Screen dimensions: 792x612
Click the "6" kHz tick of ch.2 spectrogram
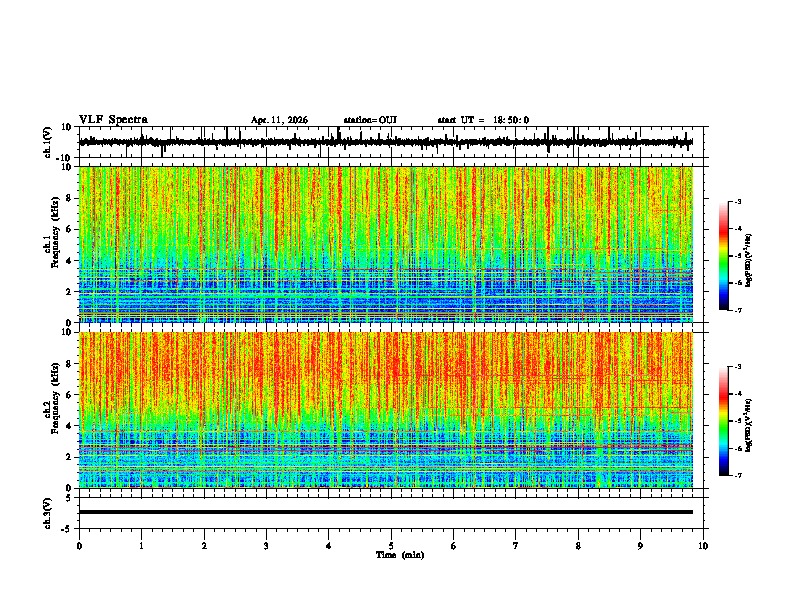(70, 394)
